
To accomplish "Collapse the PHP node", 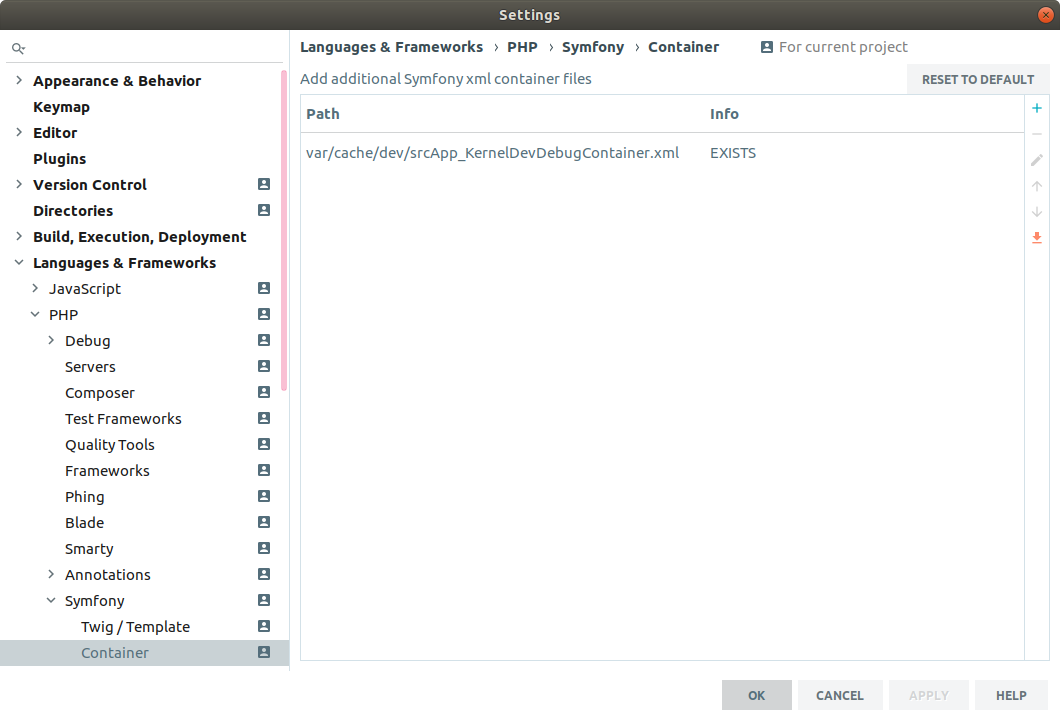I will 35,314.
